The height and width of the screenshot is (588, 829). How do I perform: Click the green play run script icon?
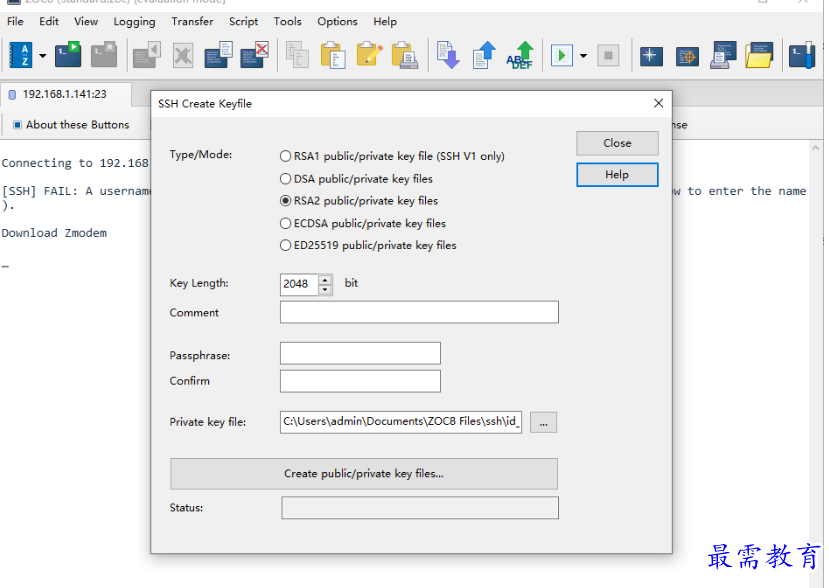(561, 55)
